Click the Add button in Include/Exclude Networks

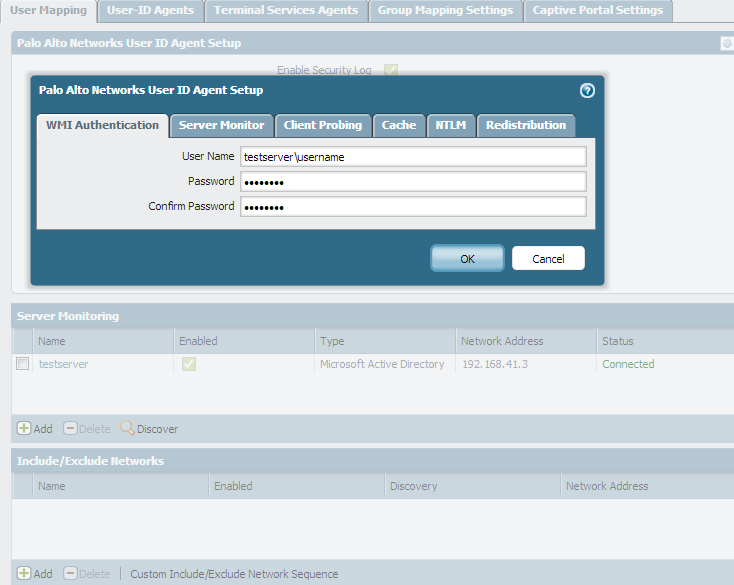point(35,574)
